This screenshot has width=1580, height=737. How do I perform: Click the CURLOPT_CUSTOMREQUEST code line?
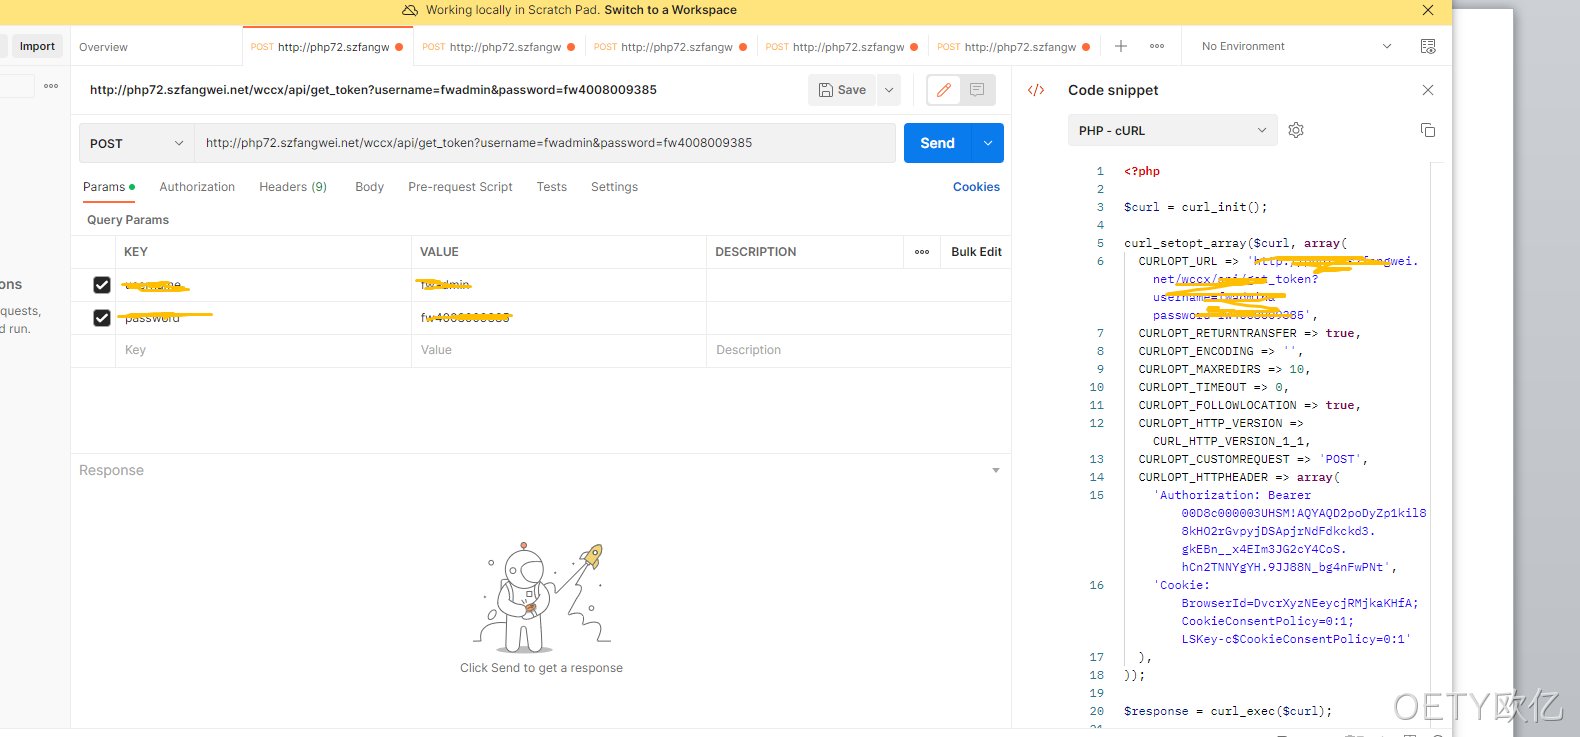click(1253, 459)
